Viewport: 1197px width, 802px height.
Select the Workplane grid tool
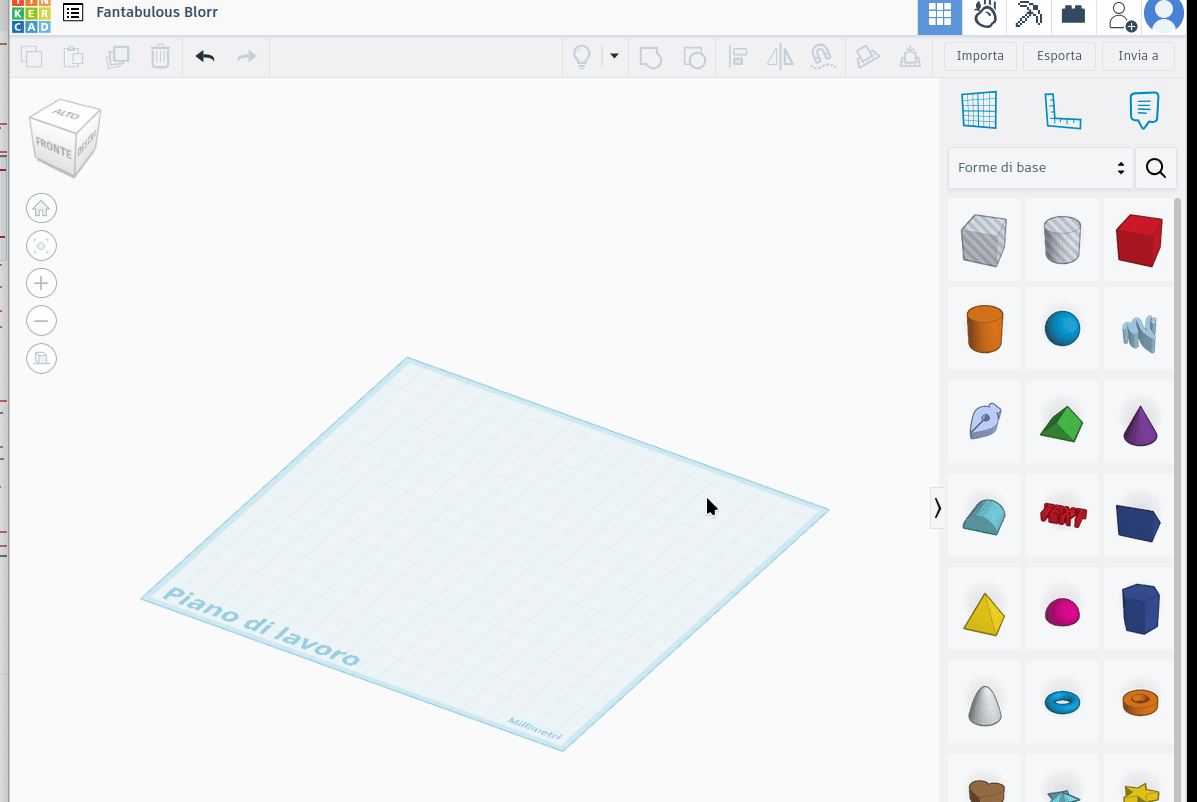[x=979, y=110]
